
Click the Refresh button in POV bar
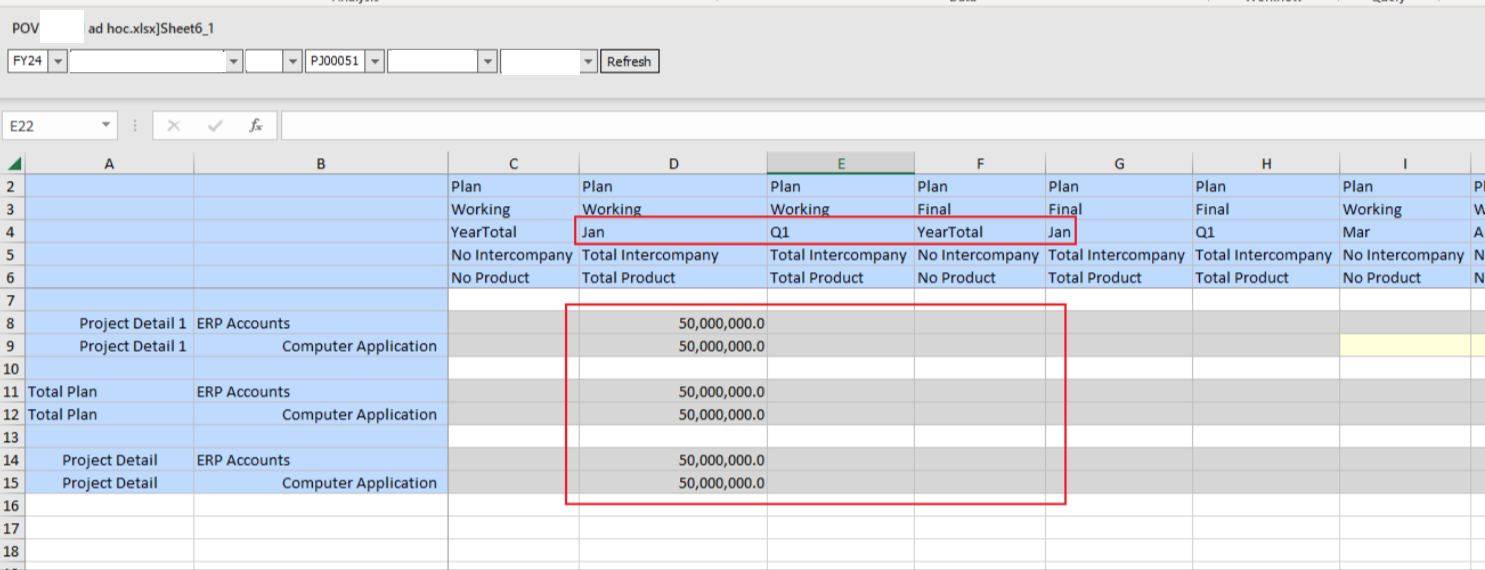pos(629,62)
